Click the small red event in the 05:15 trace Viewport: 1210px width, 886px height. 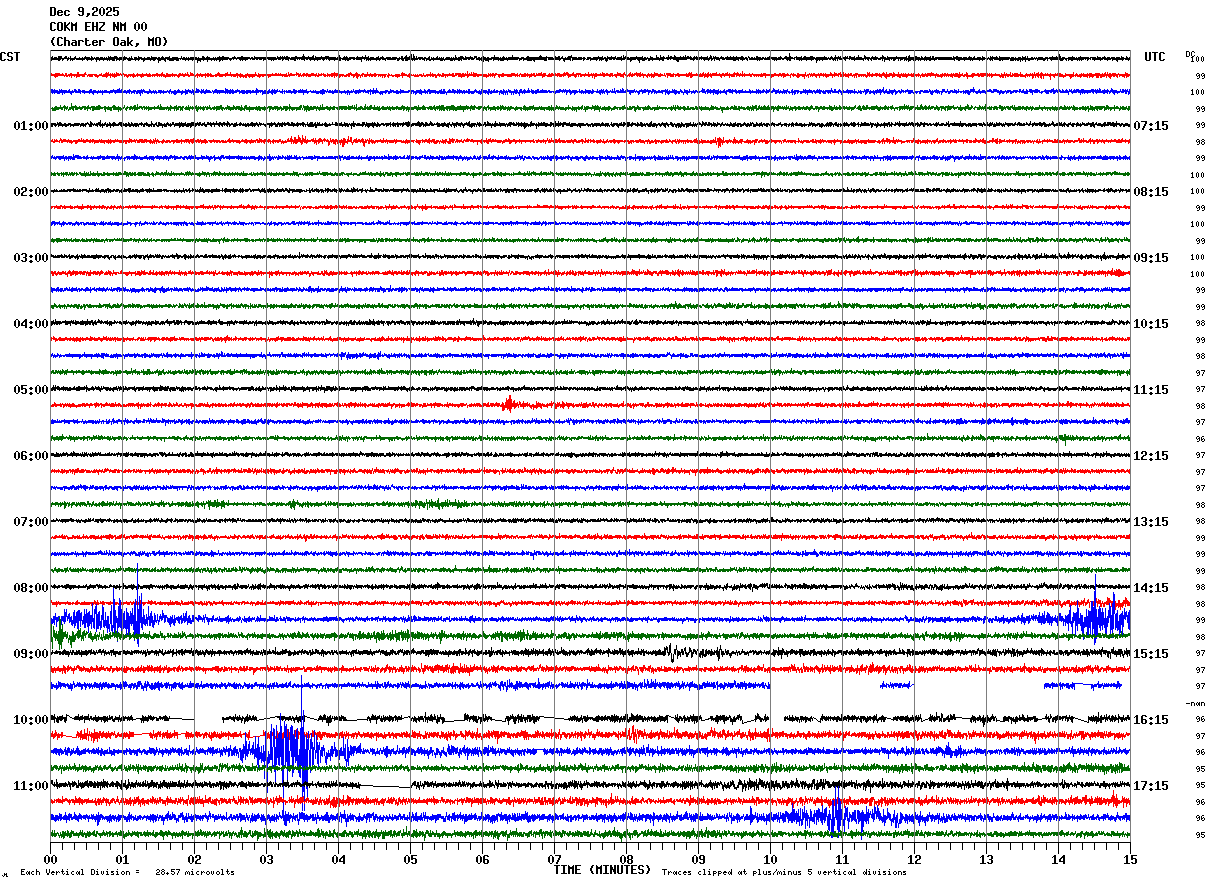click(510, 404)
